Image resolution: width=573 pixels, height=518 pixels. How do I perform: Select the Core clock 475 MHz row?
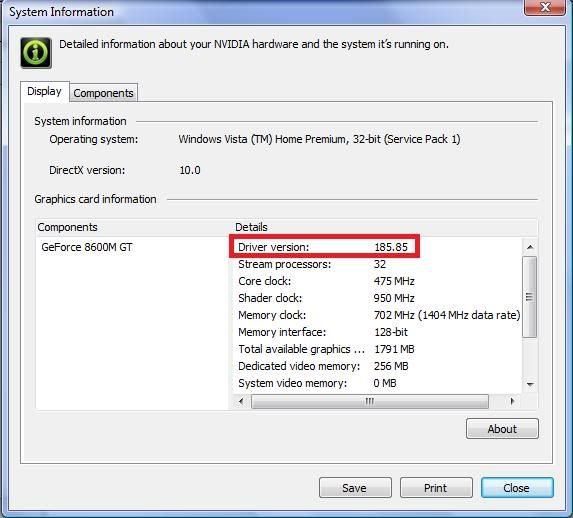click(x=377, y=281)
